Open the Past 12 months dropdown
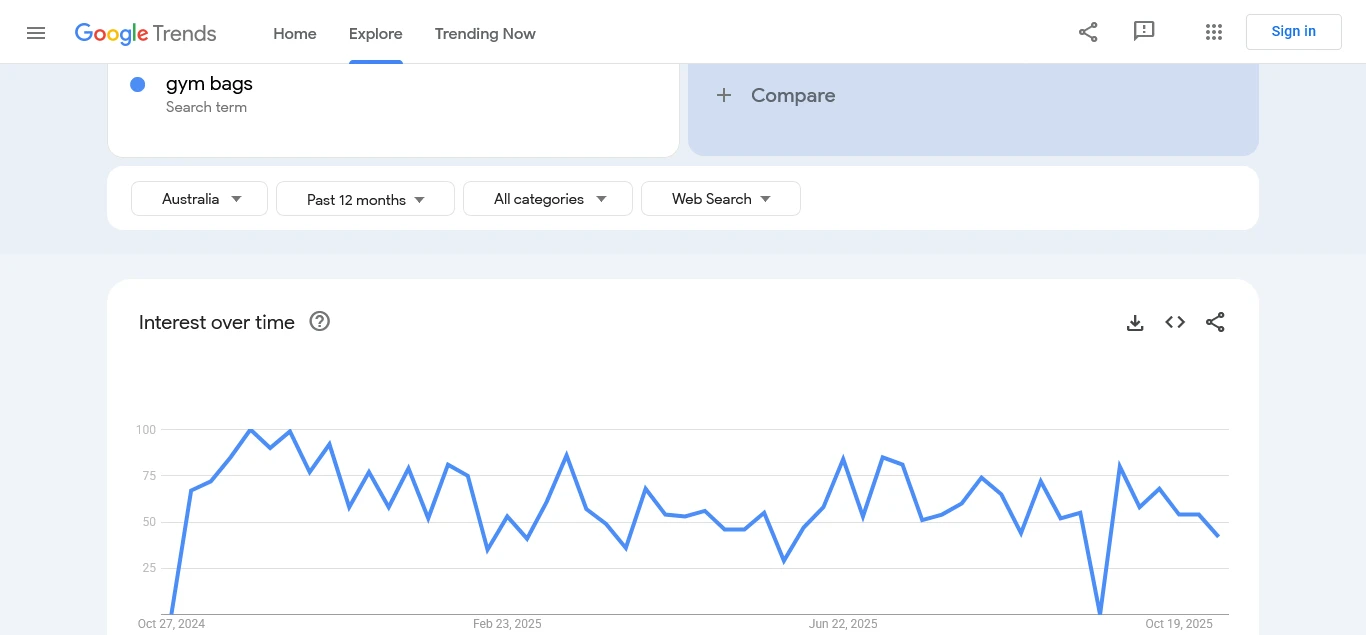The width and height of the screenshot is (1366, 635). tap(365, 199)
